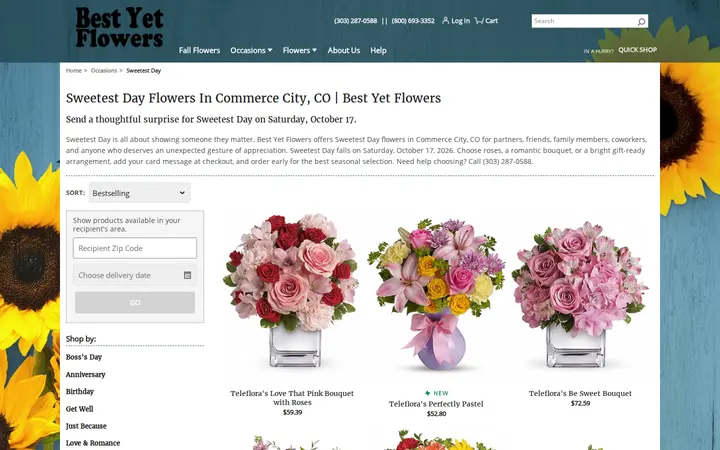
Task: Click the GO button
Action: [135, 303]
